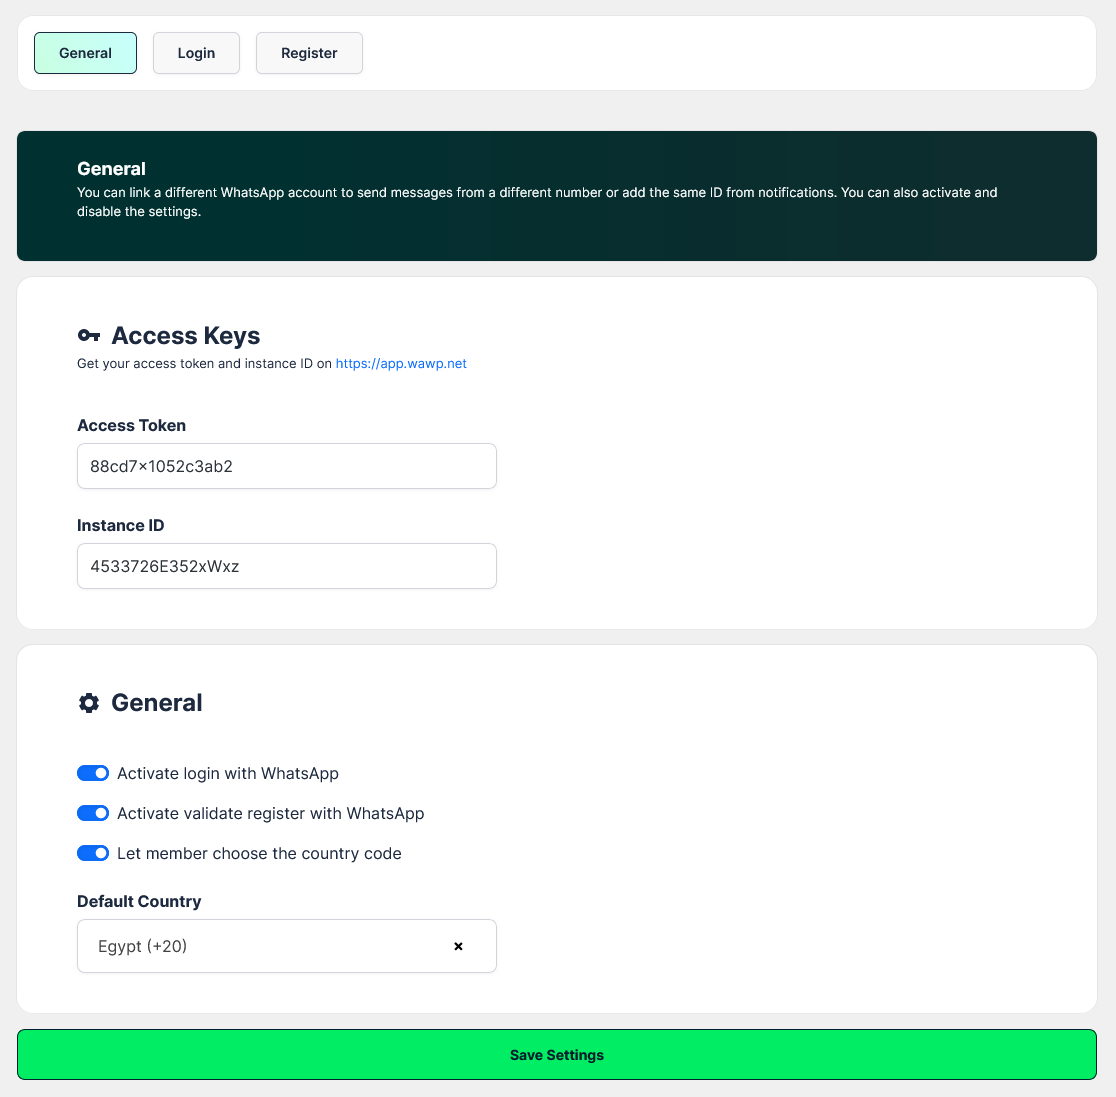Turn off Let member choose the country code switch
This screenshot has height=1097, width=1116.
point(93,853)
